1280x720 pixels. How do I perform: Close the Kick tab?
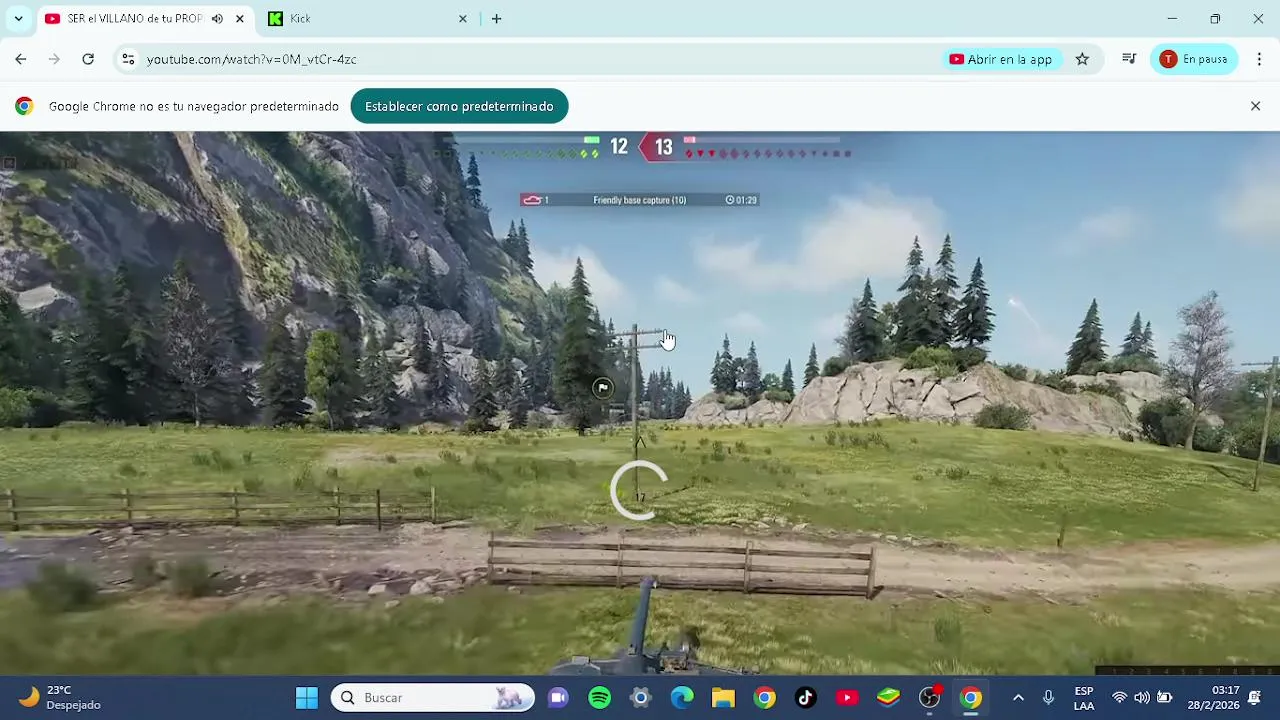pyautogui.click(x=462, y=19)
